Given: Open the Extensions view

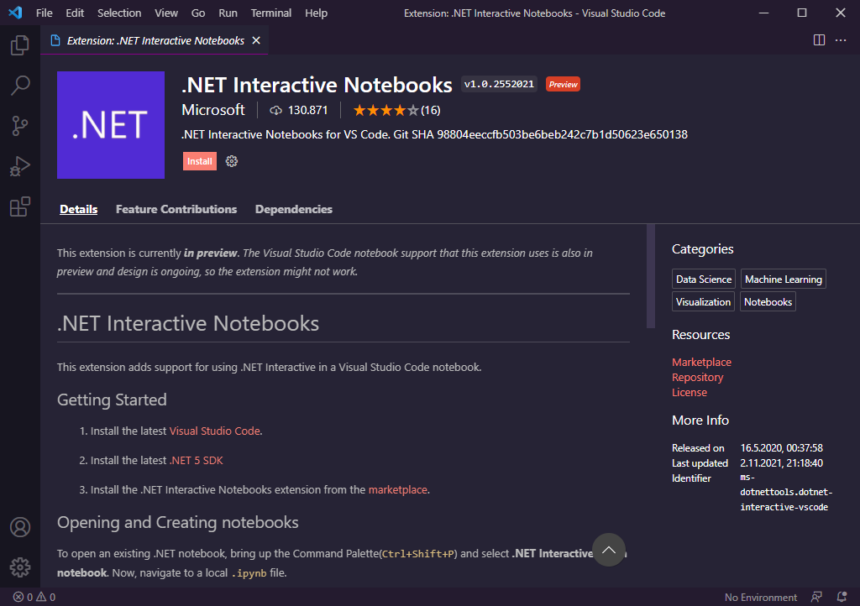Looking at the screenshot, I should pyautogui.click(x=21, y=206).
